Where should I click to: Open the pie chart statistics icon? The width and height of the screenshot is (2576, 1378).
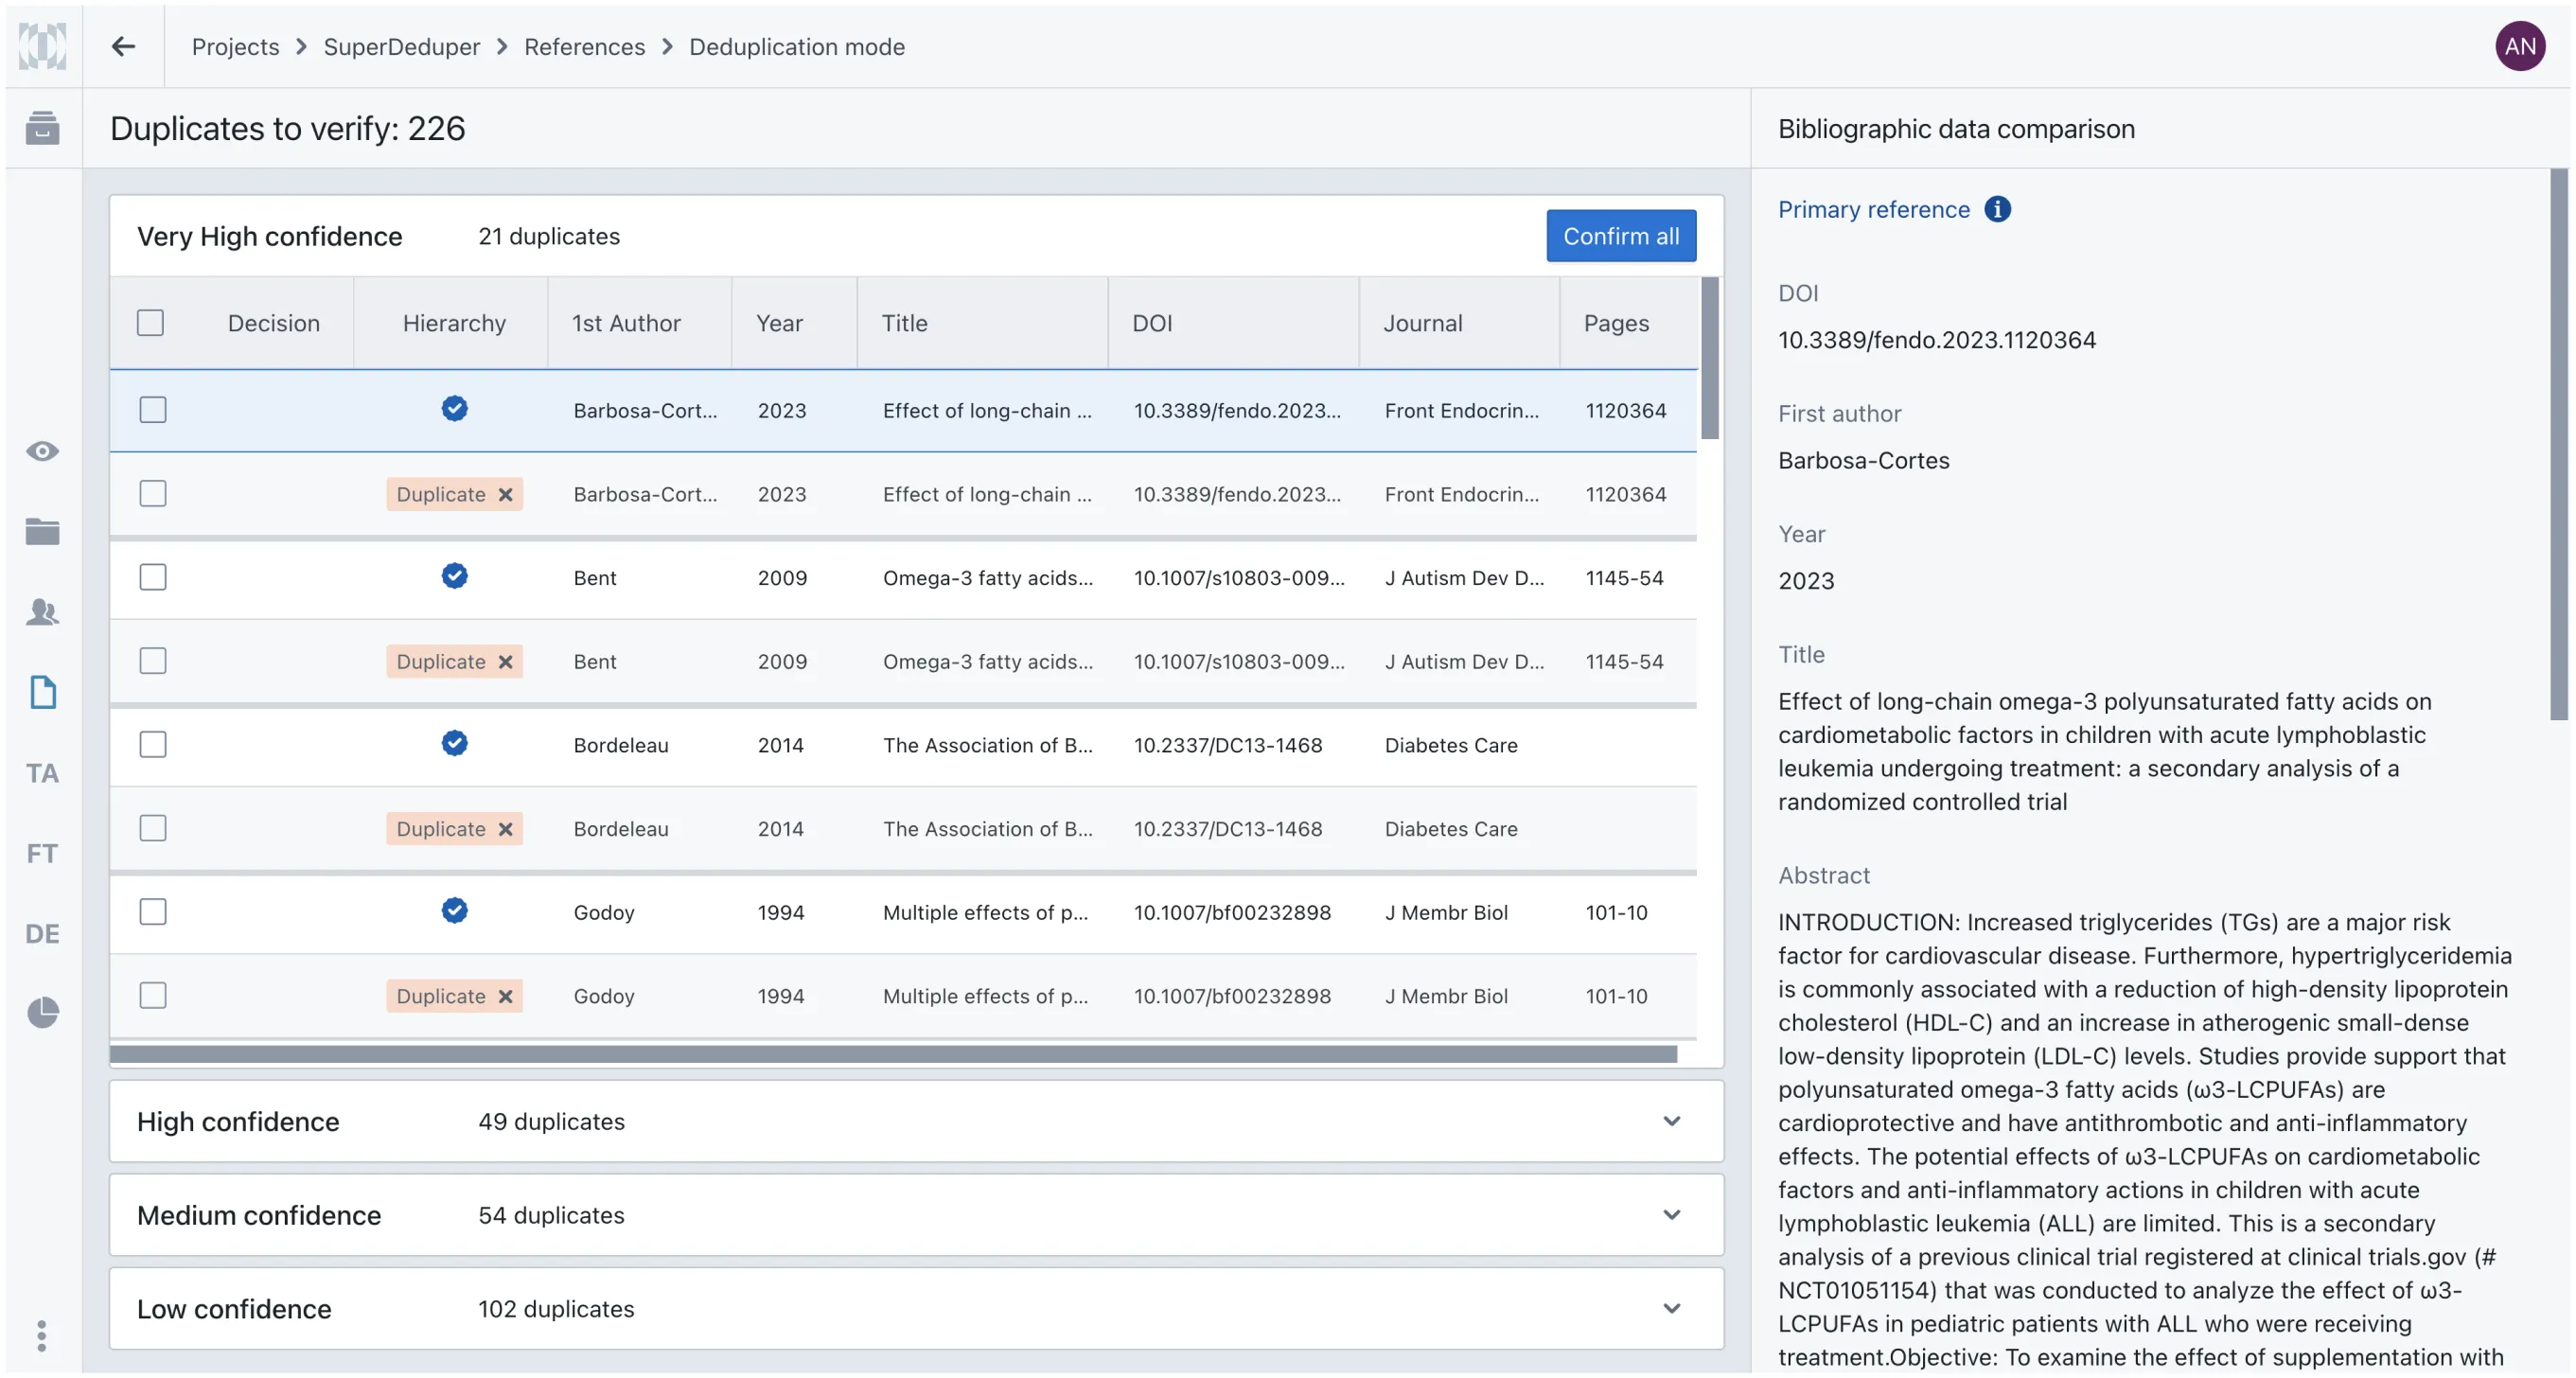coord(42,1012)
